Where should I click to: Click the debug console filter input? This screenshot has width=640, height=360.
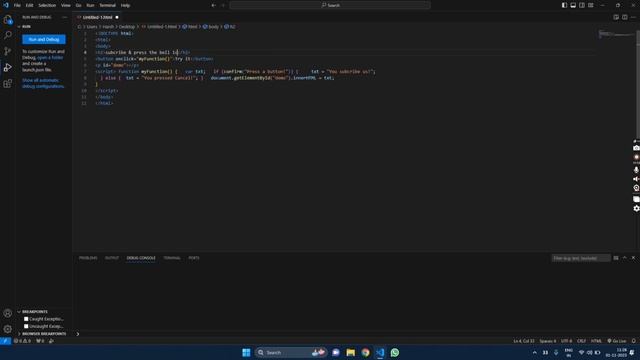click(x=581, y=258)
